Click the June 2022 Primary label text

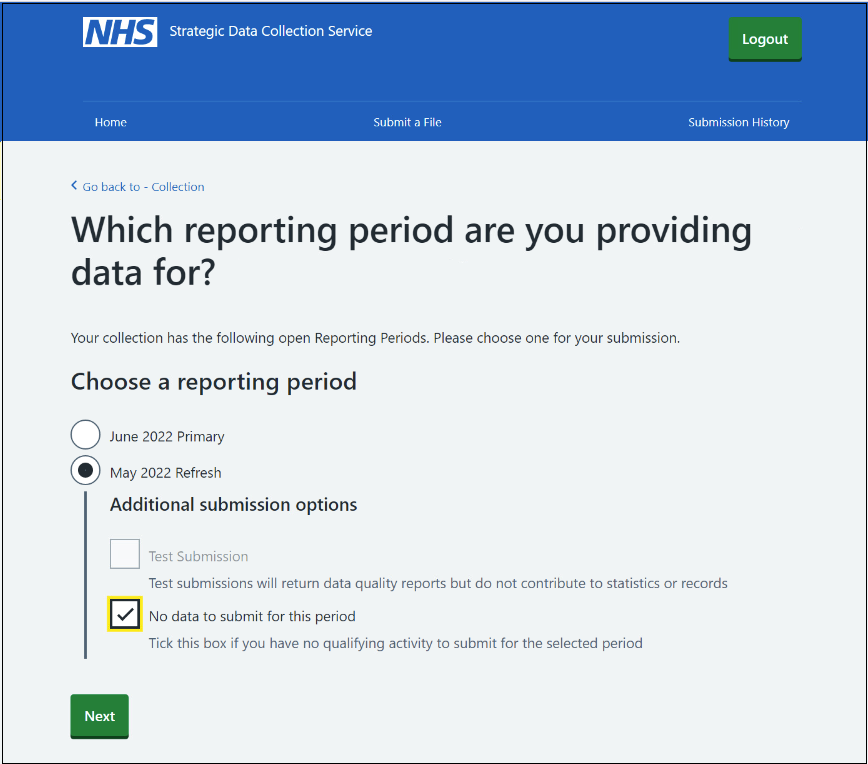167,437
